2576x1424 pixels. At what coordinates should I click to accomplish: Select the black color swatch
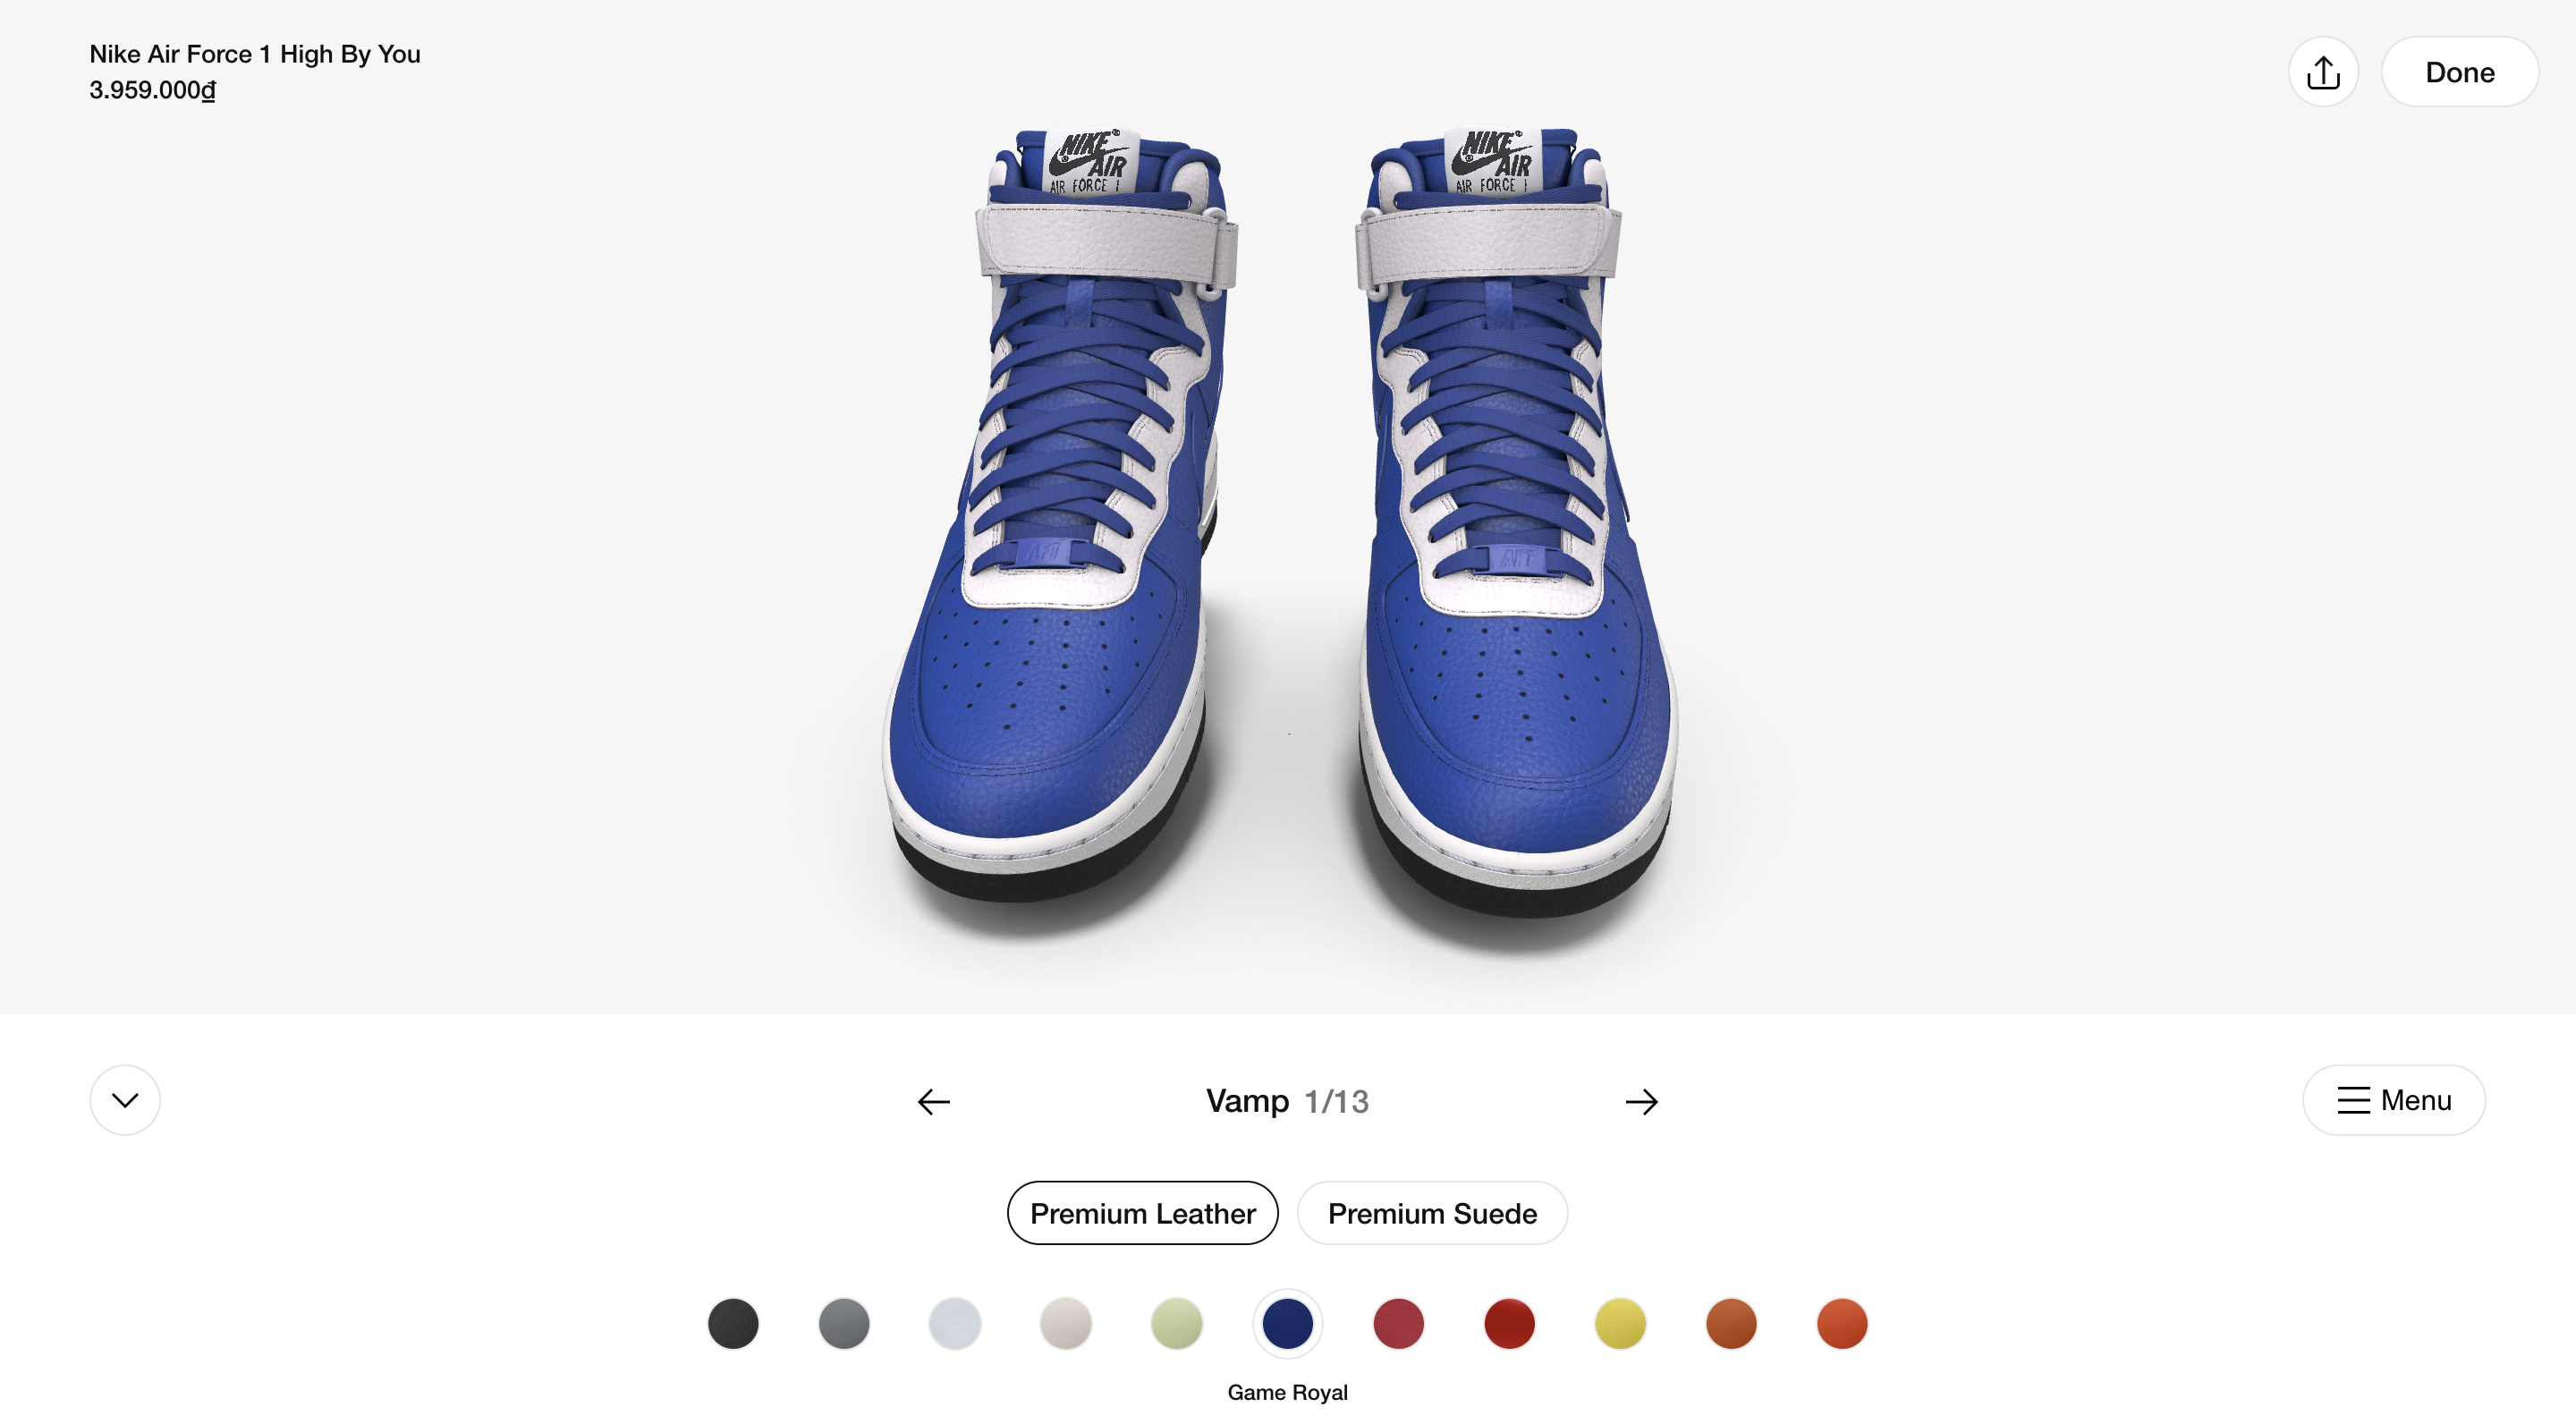[733, 1322]
